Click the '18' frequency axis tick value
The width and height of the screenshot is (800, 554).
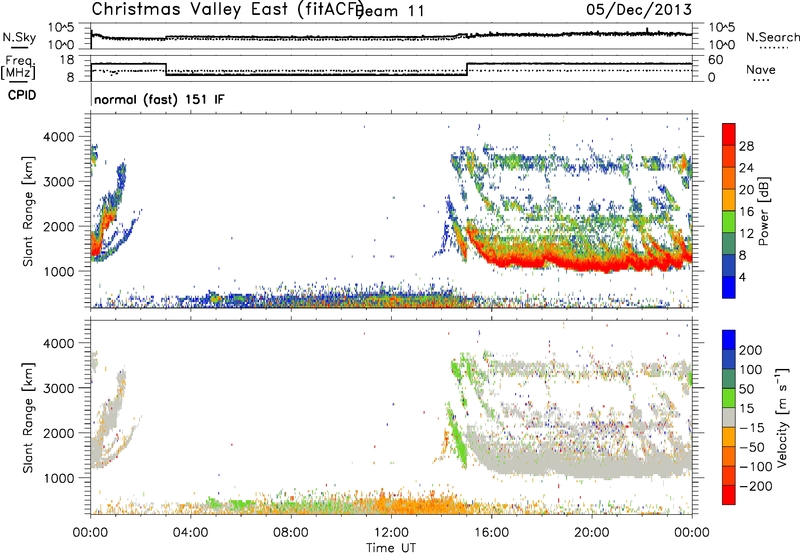pyautogui.click(x=67, y=60)
